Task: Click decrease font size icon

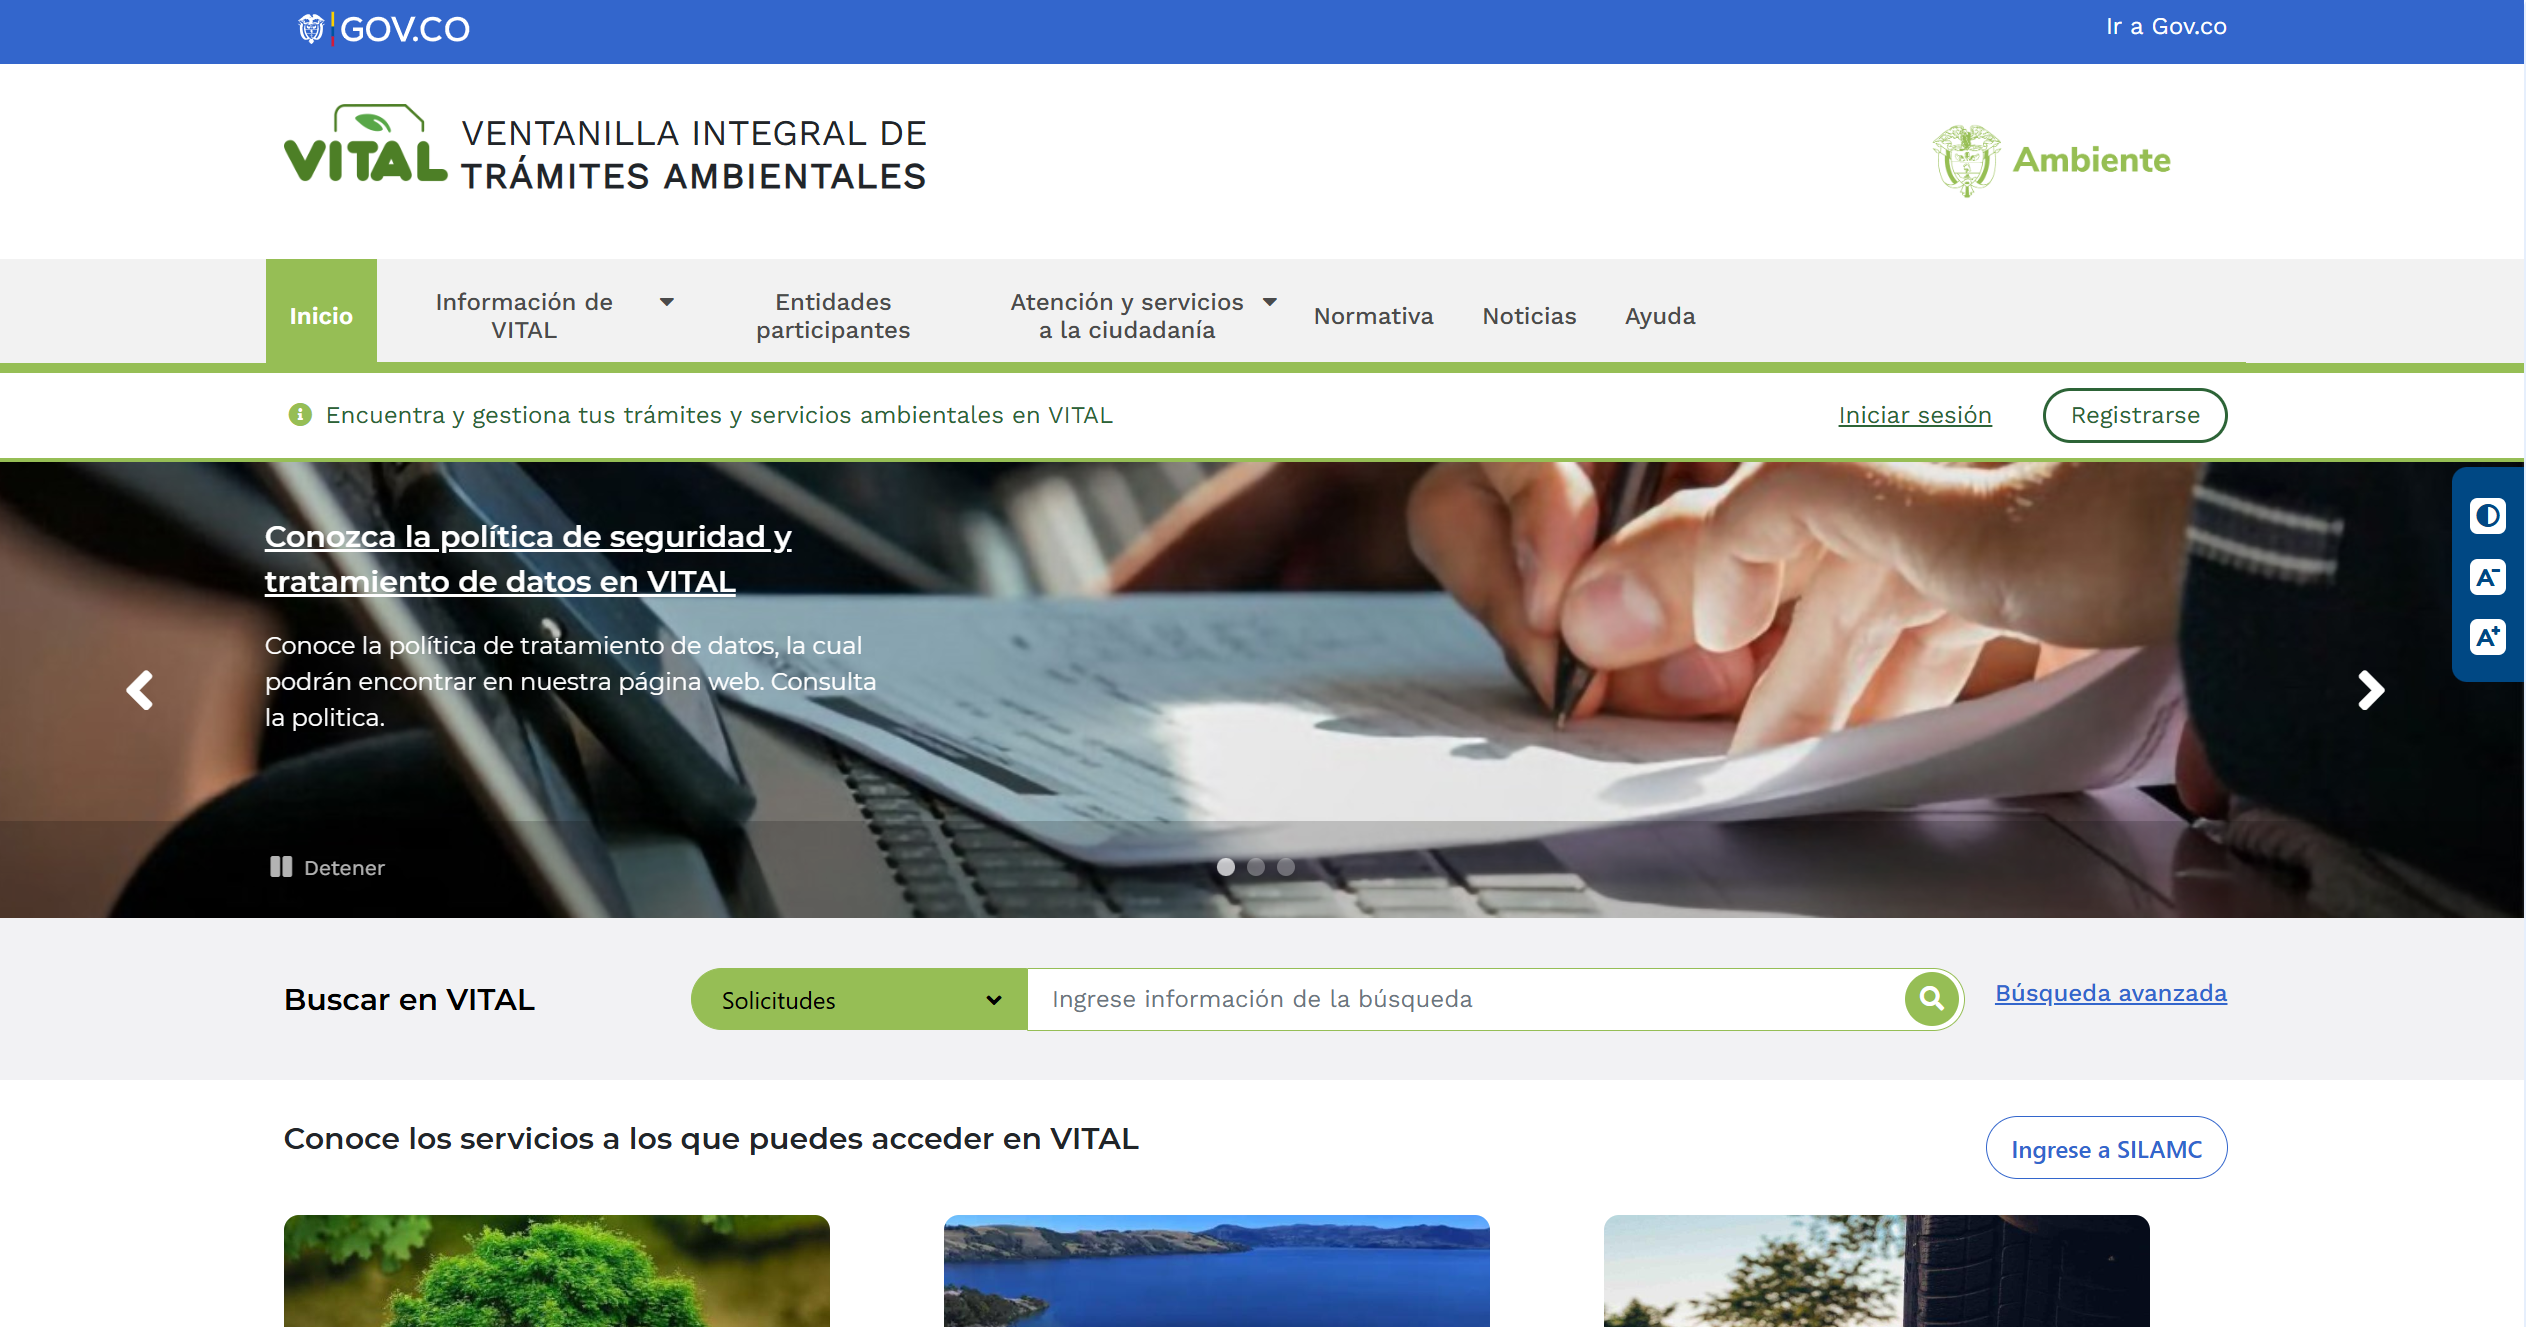Action: coord(2487,577)
